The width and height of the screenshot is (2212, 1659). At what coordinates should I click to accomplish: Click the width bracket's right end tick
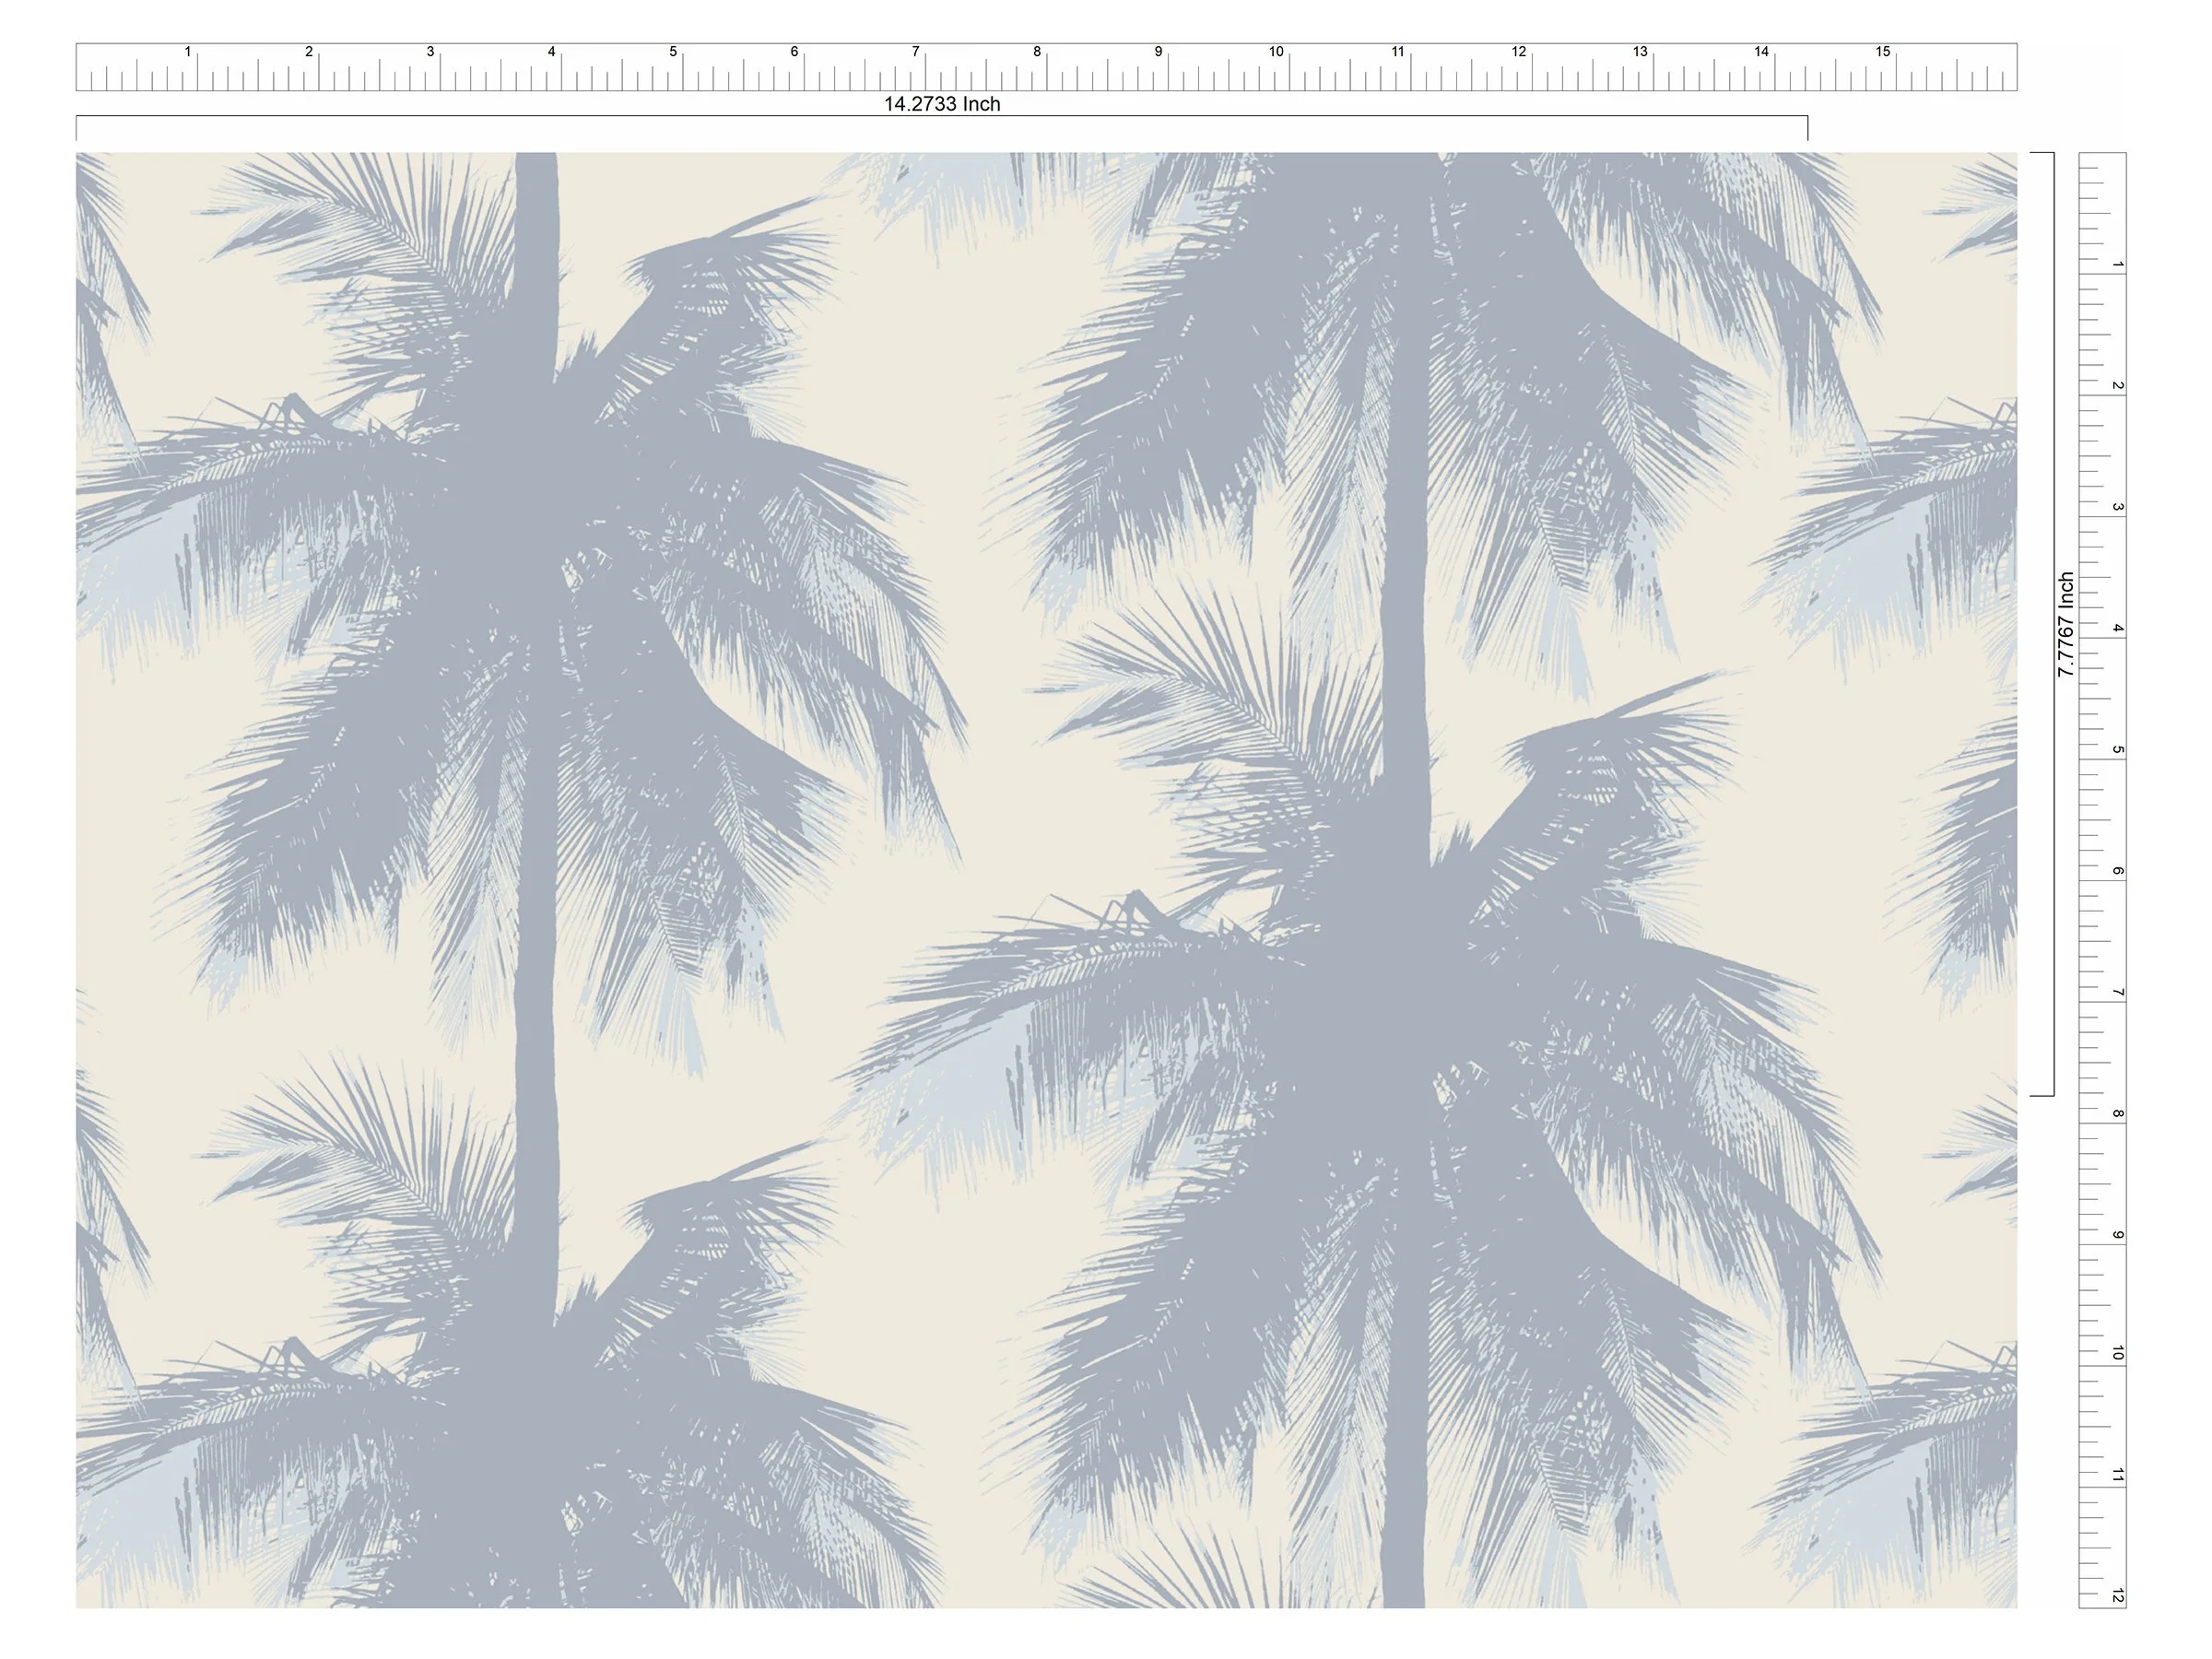coord(1807,128)
